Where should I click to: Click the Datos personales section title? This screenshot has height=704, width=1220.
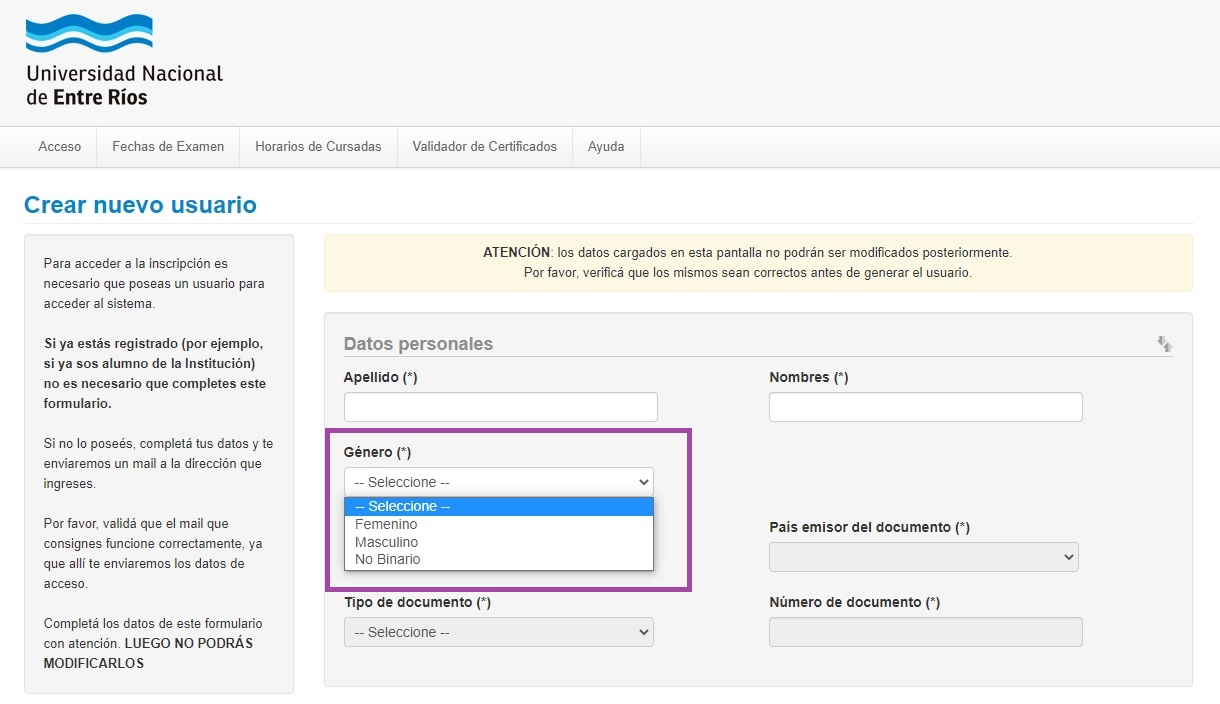tap(418, 344)
